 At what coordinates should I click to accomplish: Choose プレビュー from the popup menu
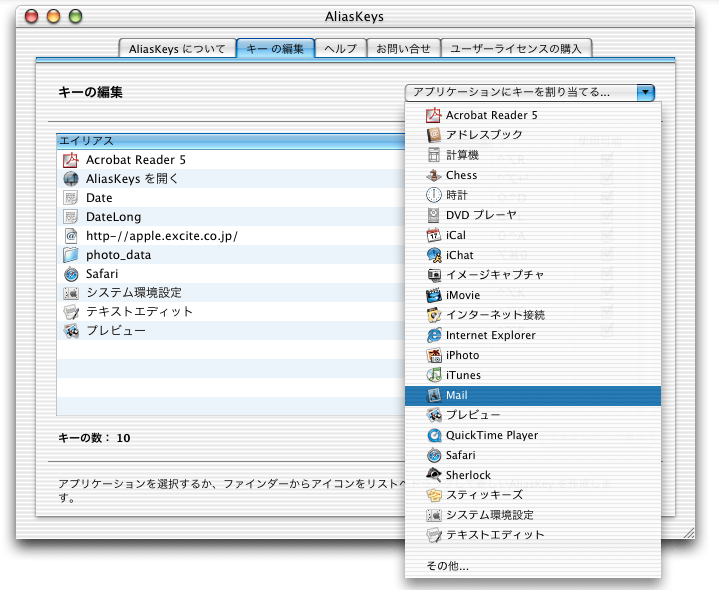pyautogui.click(x=533, y=415)
